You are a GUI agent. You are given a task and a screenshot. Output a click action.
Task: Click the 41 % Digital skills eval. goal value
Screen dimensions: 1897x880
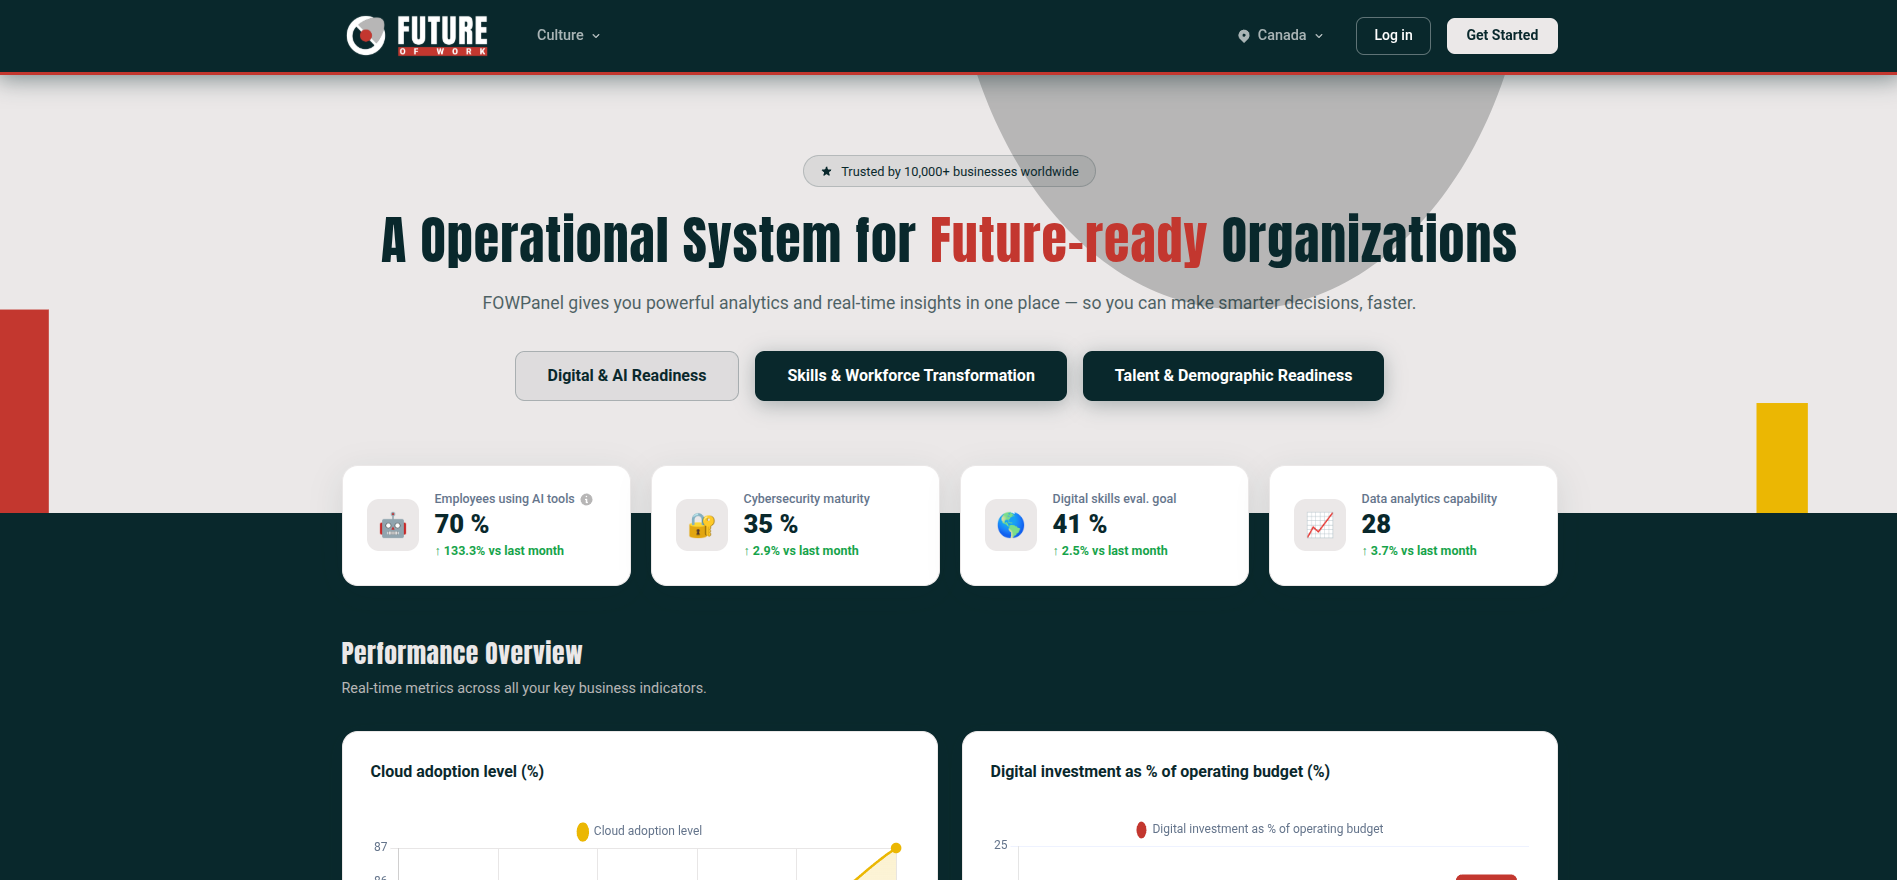[x=1080, y=524]
